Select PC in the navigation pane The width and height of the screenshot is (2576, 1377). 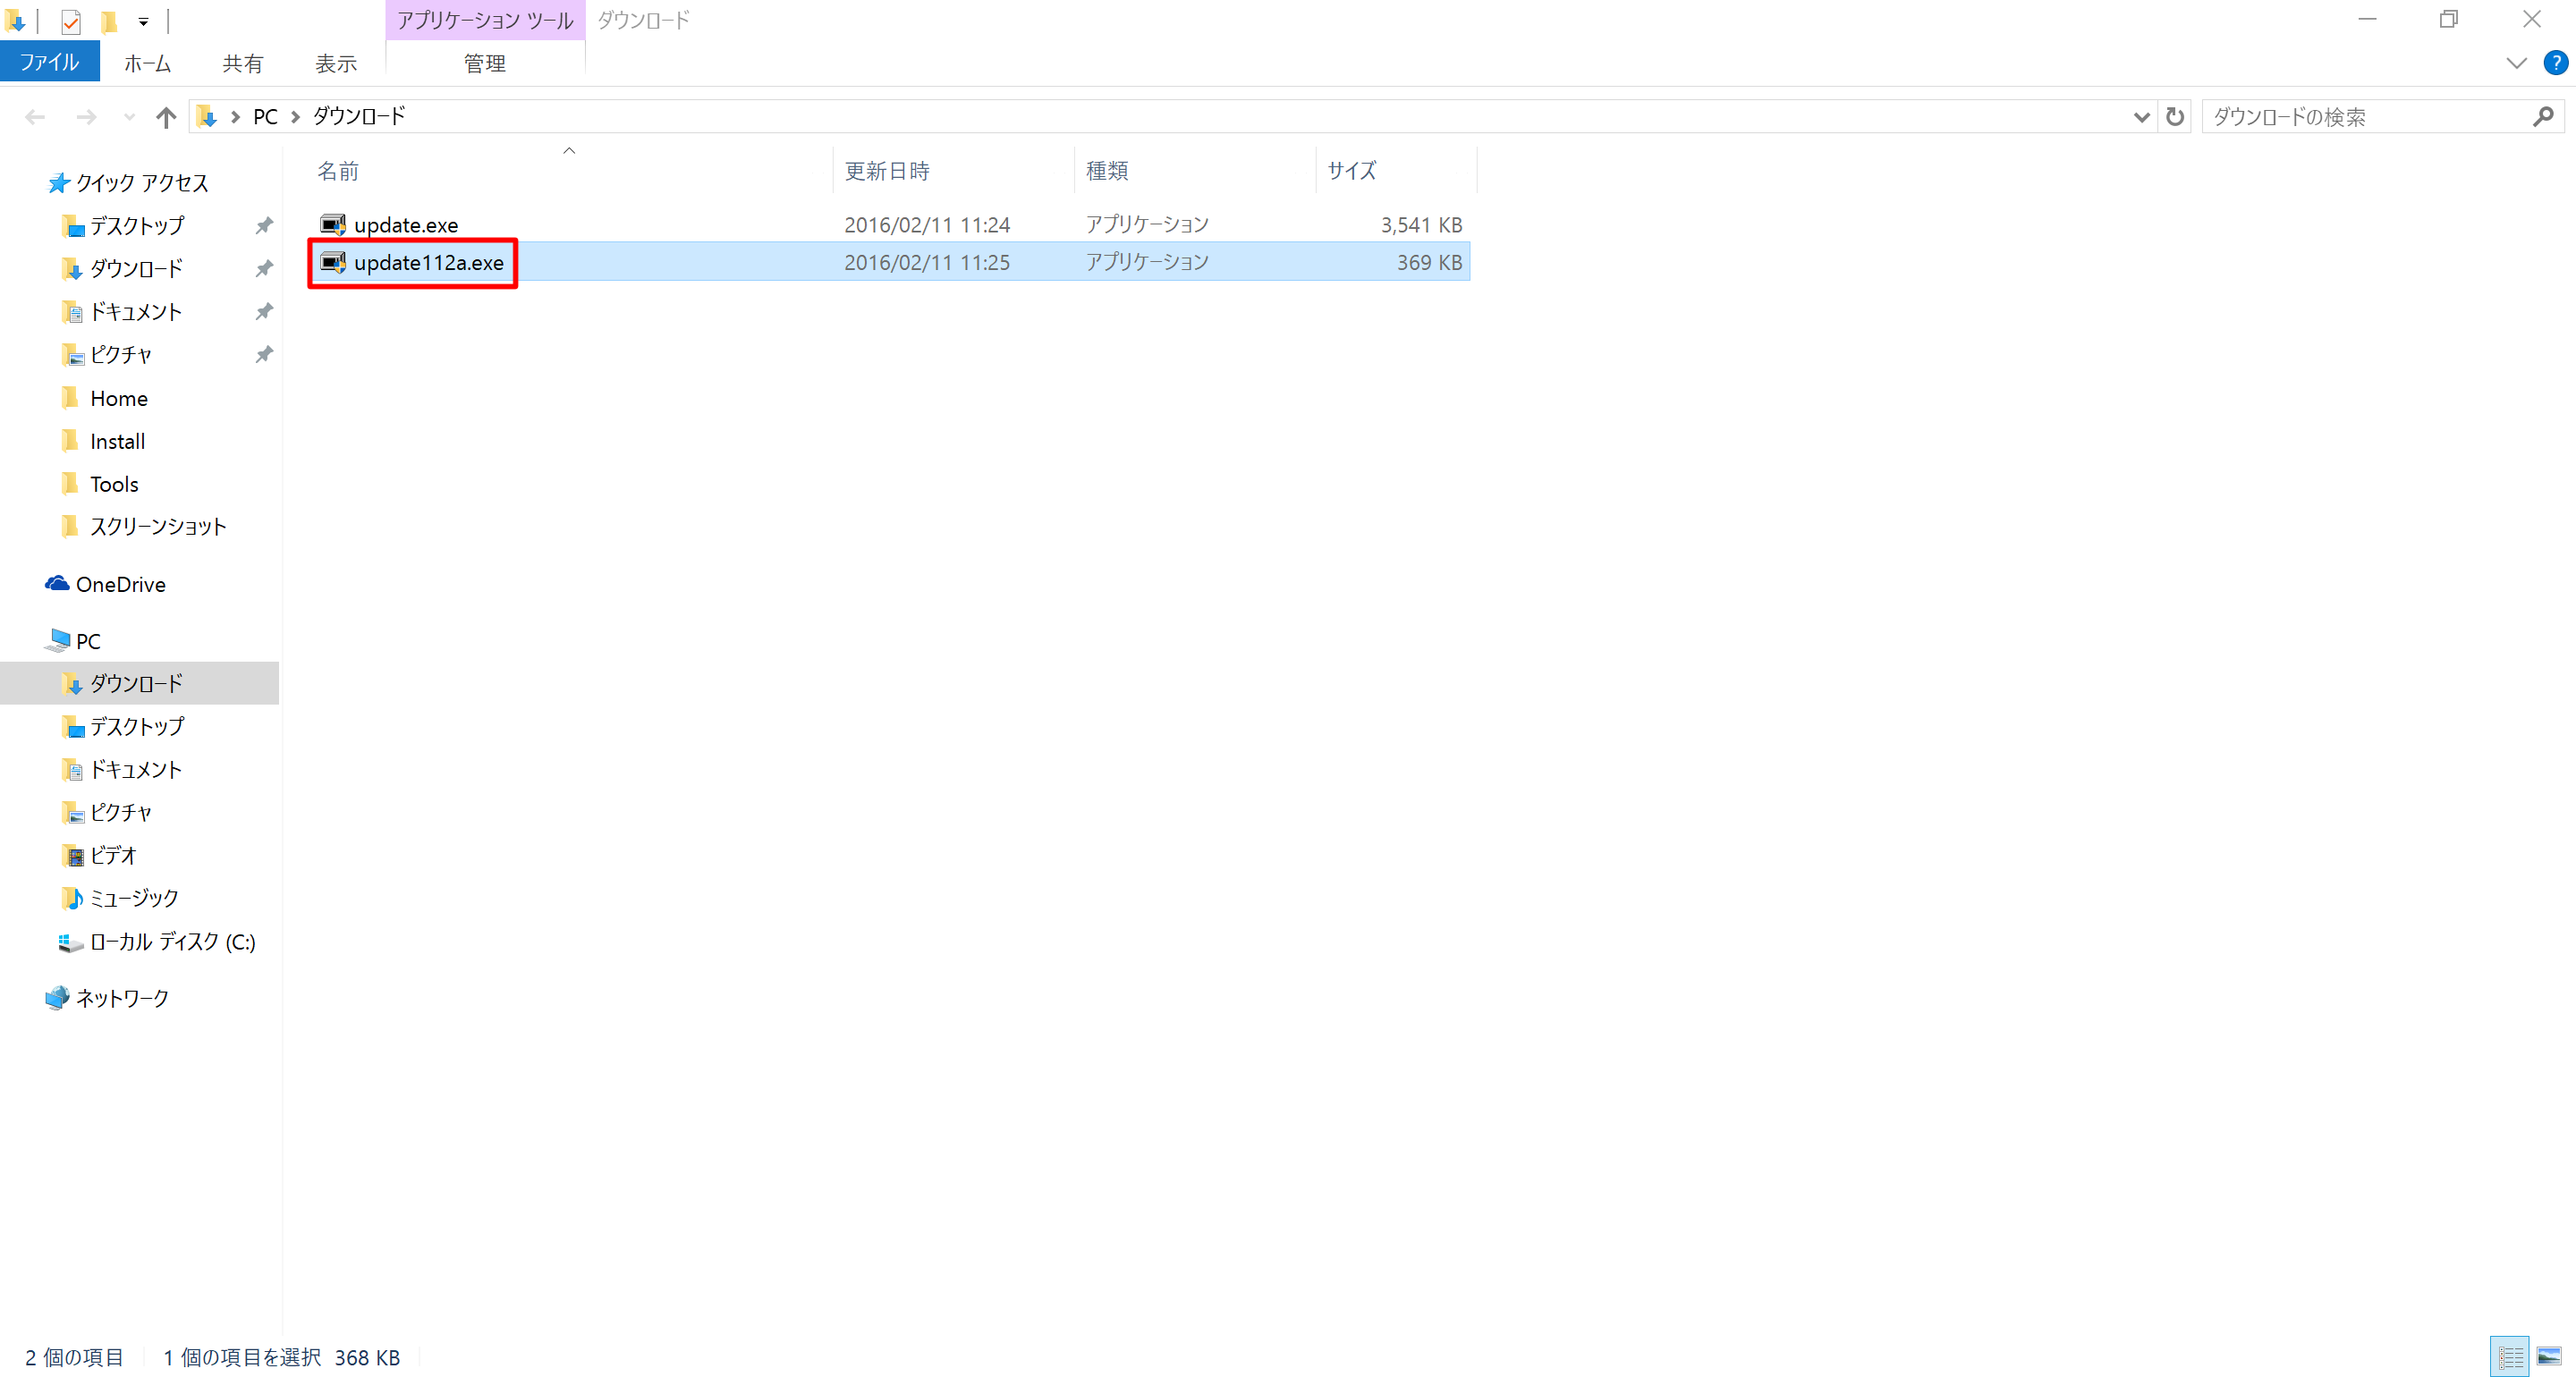click(88, 641)
